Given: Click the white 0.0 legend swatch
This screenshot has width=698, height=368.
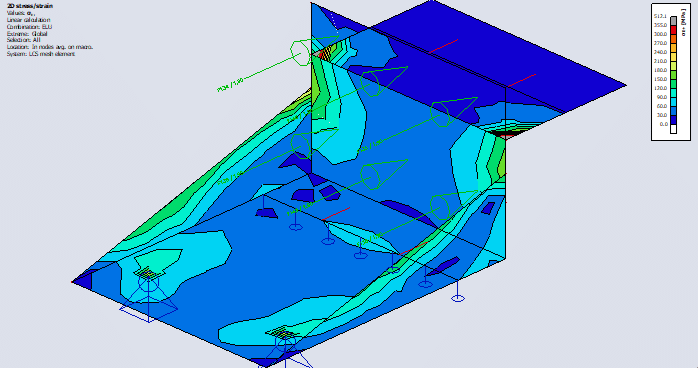Looking at the screenshot, I should (x=673, y=129).
